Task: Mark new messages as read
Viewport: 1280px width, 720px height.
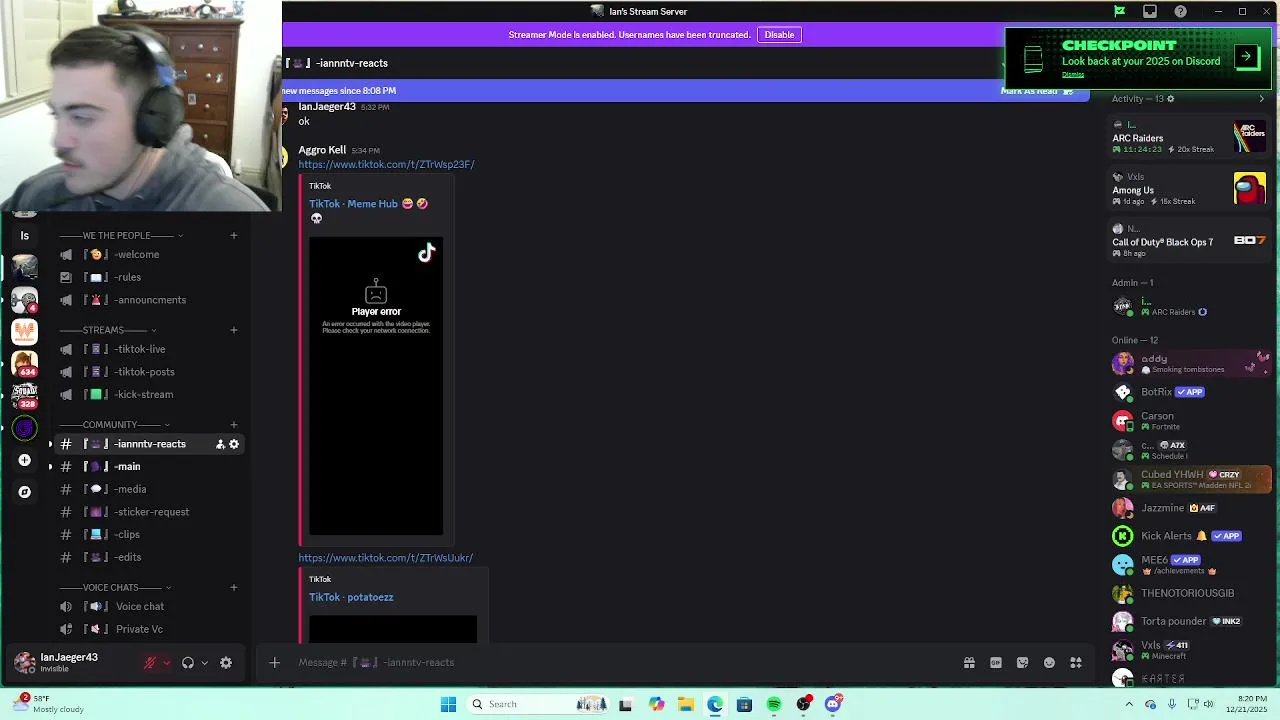Action: click(x=1036, y=91)
